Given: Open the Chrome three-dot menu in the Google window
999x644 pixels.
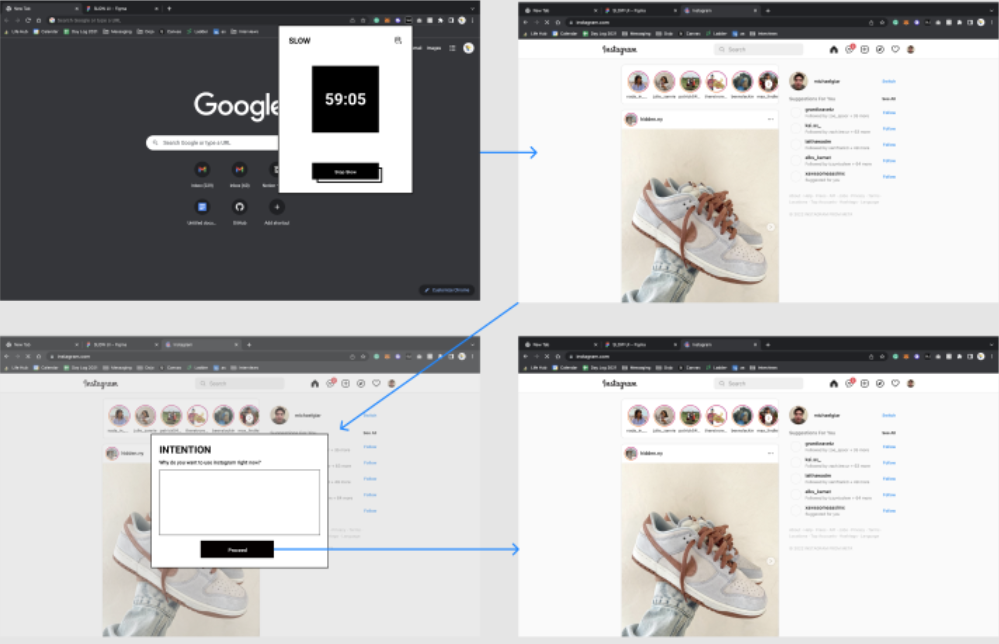Looking at the screenshot, I should pos(472,20).
